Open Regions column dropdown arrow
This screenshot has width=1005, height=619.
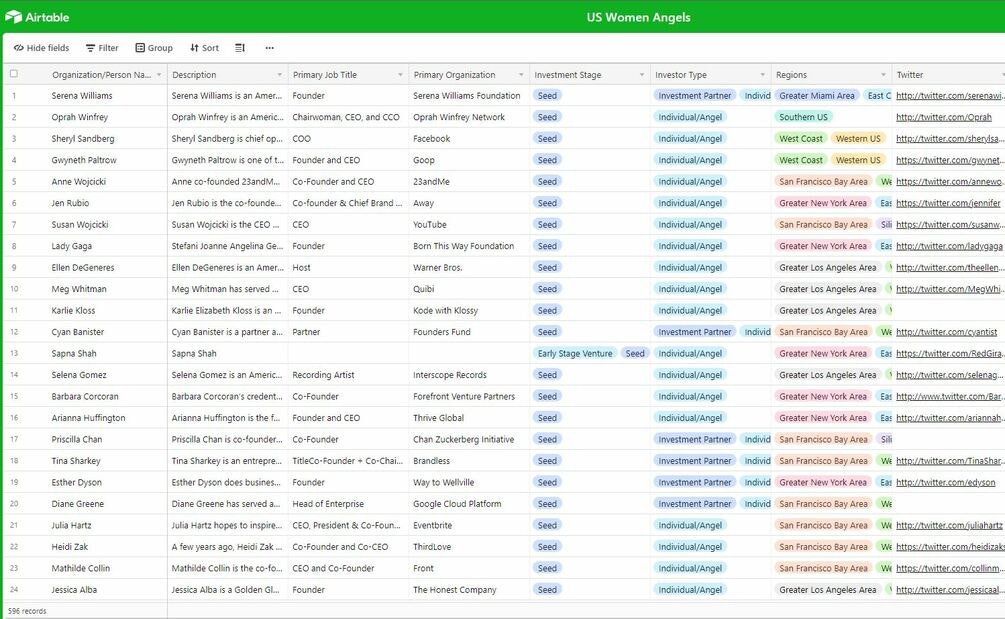[x=883, y=75]
